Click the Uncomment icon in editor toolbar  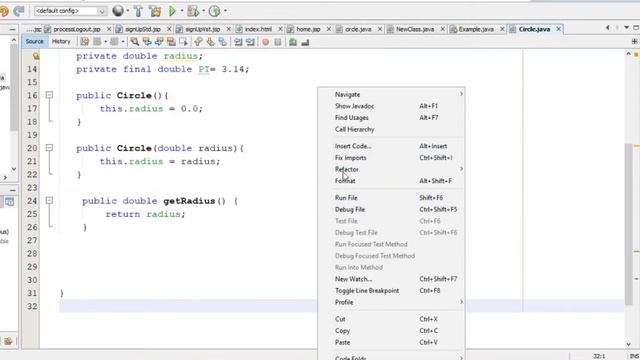(x=305, y=42)
